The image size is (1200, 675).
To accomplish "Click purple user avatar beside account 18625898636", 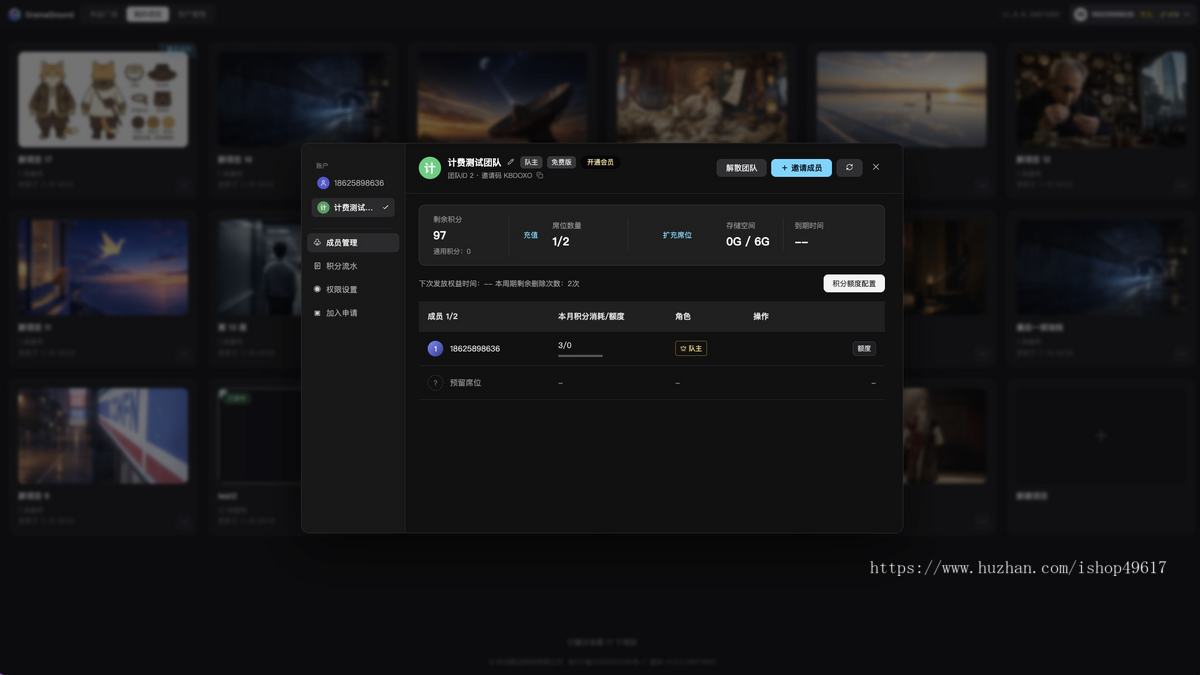I will (x=323, y=183).
